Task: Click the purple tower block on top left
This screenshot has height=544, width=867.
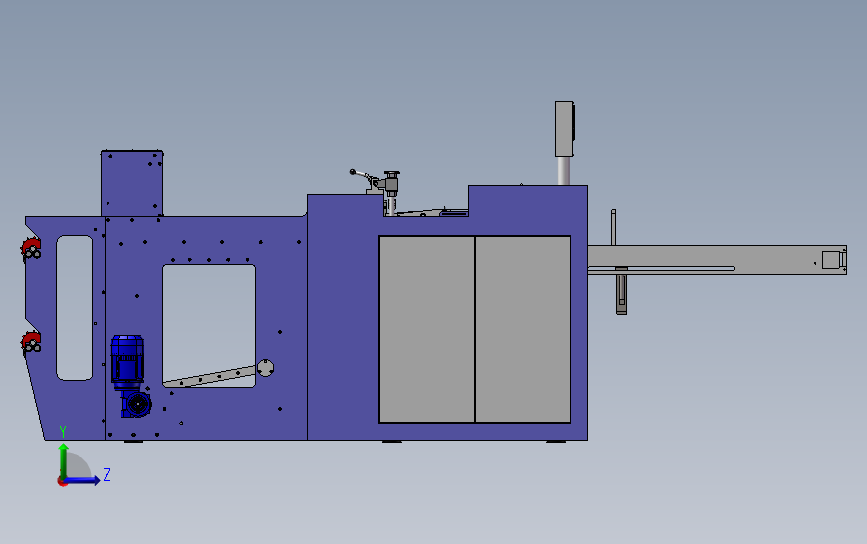Action: point(132,183)
